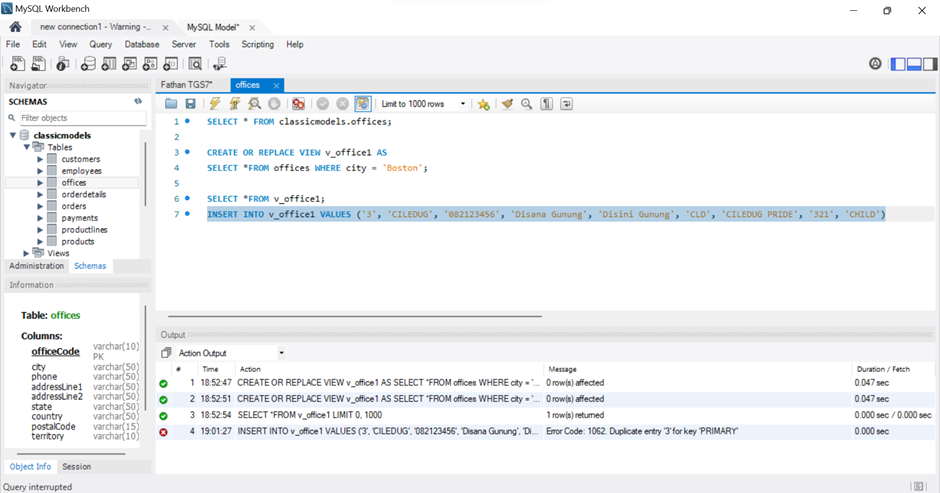The width and height of the screenshot is (940, 493).
Task: Collapse the classicmodels schema node
Action: pyautogui.click(x=13, y=136)
